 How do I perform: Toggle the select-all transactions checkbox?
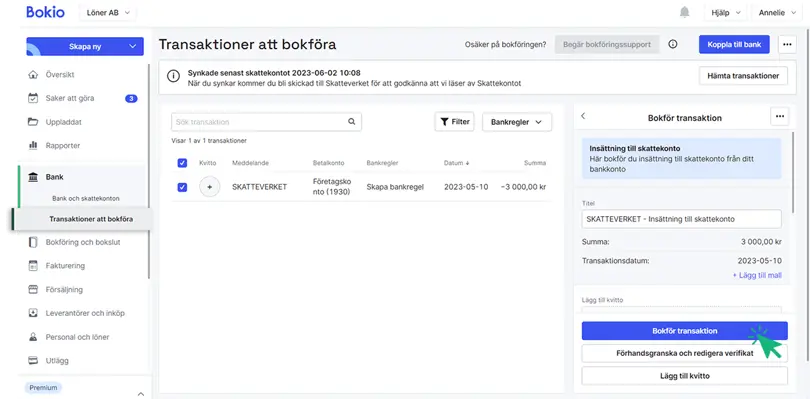(182, 163)
